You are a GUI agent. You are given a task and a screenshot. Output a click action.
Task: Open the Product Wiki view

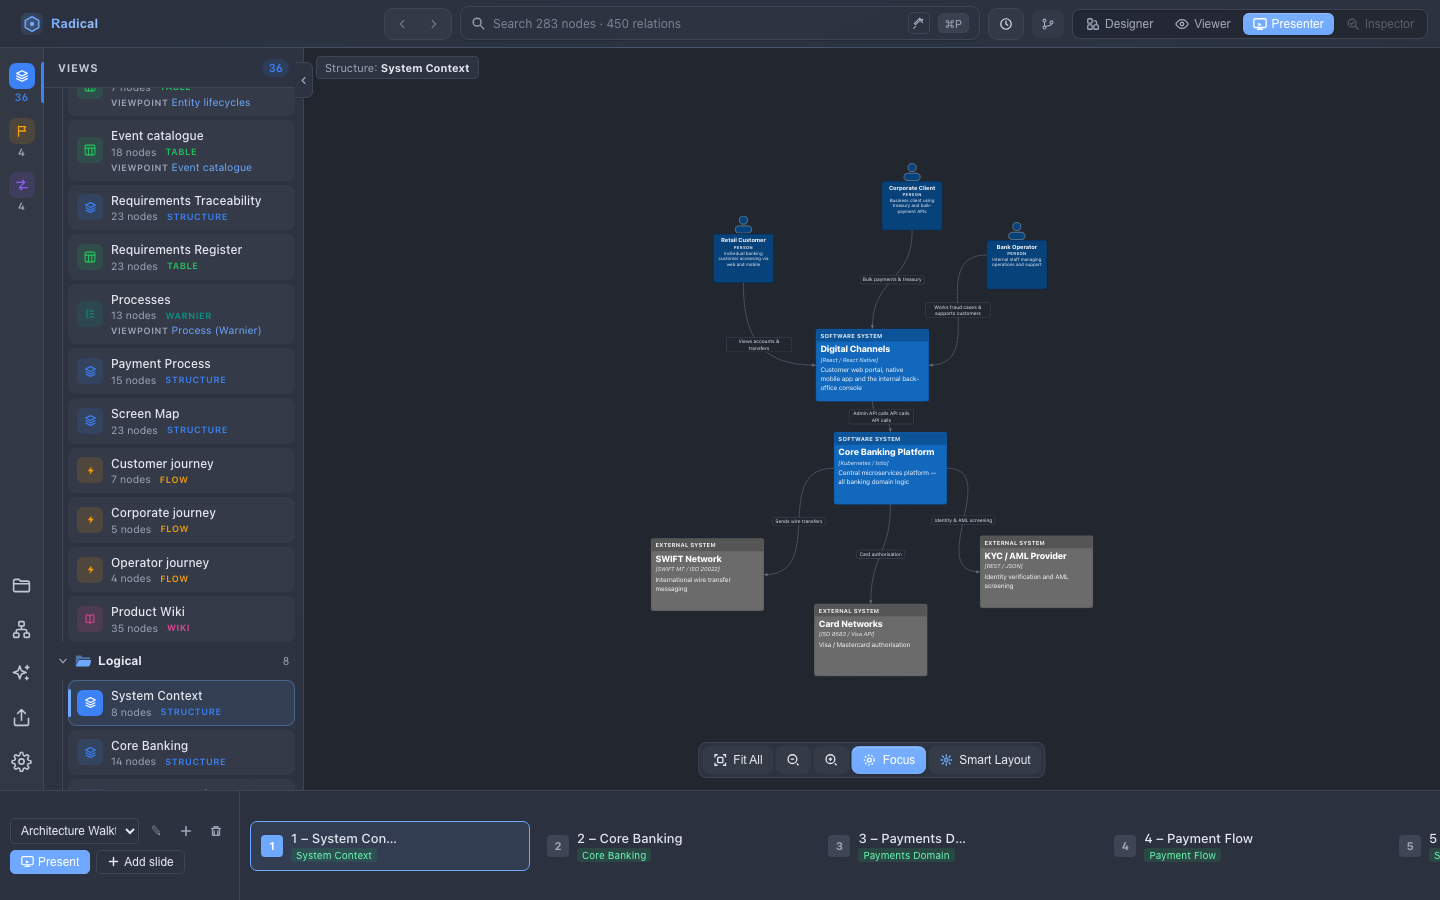click(x=181, y=619)
